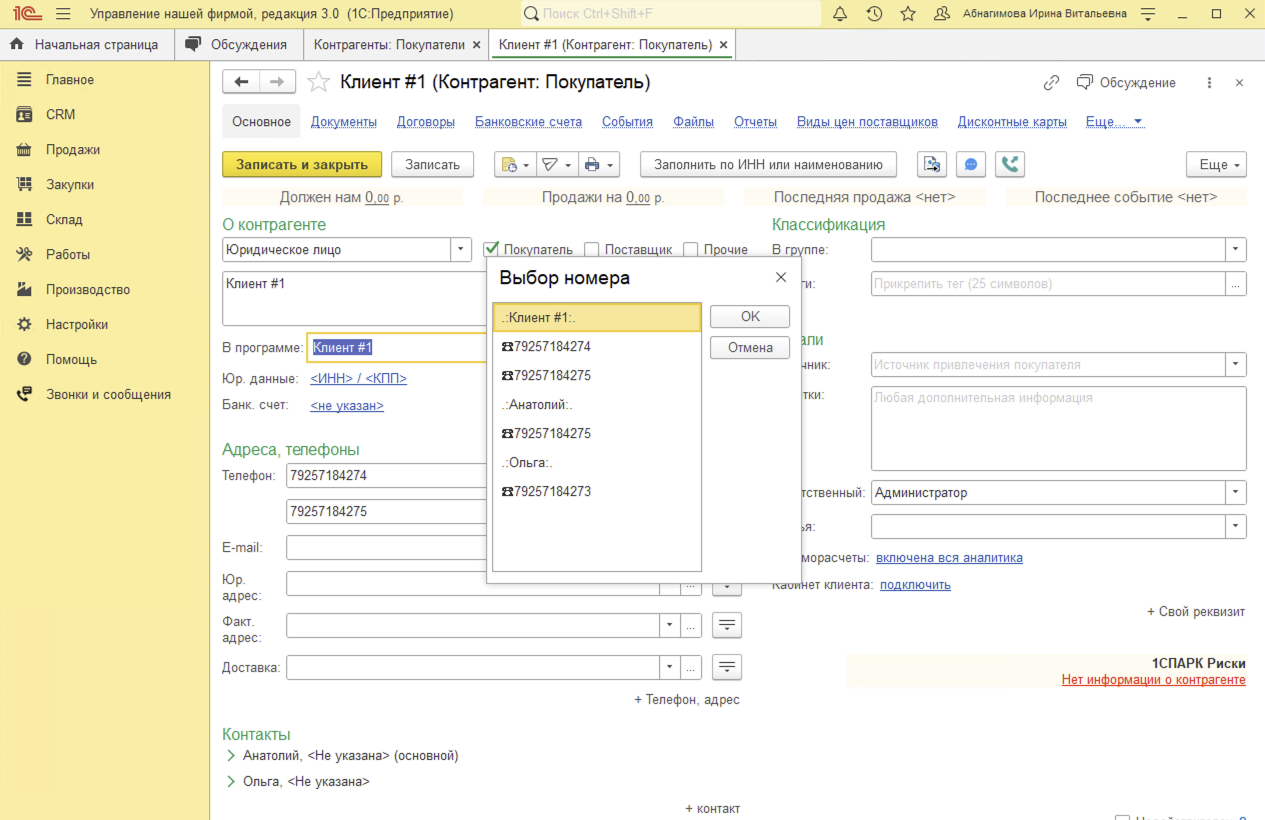
Task: Open the notifications bell icon
Action: point(840,14)
